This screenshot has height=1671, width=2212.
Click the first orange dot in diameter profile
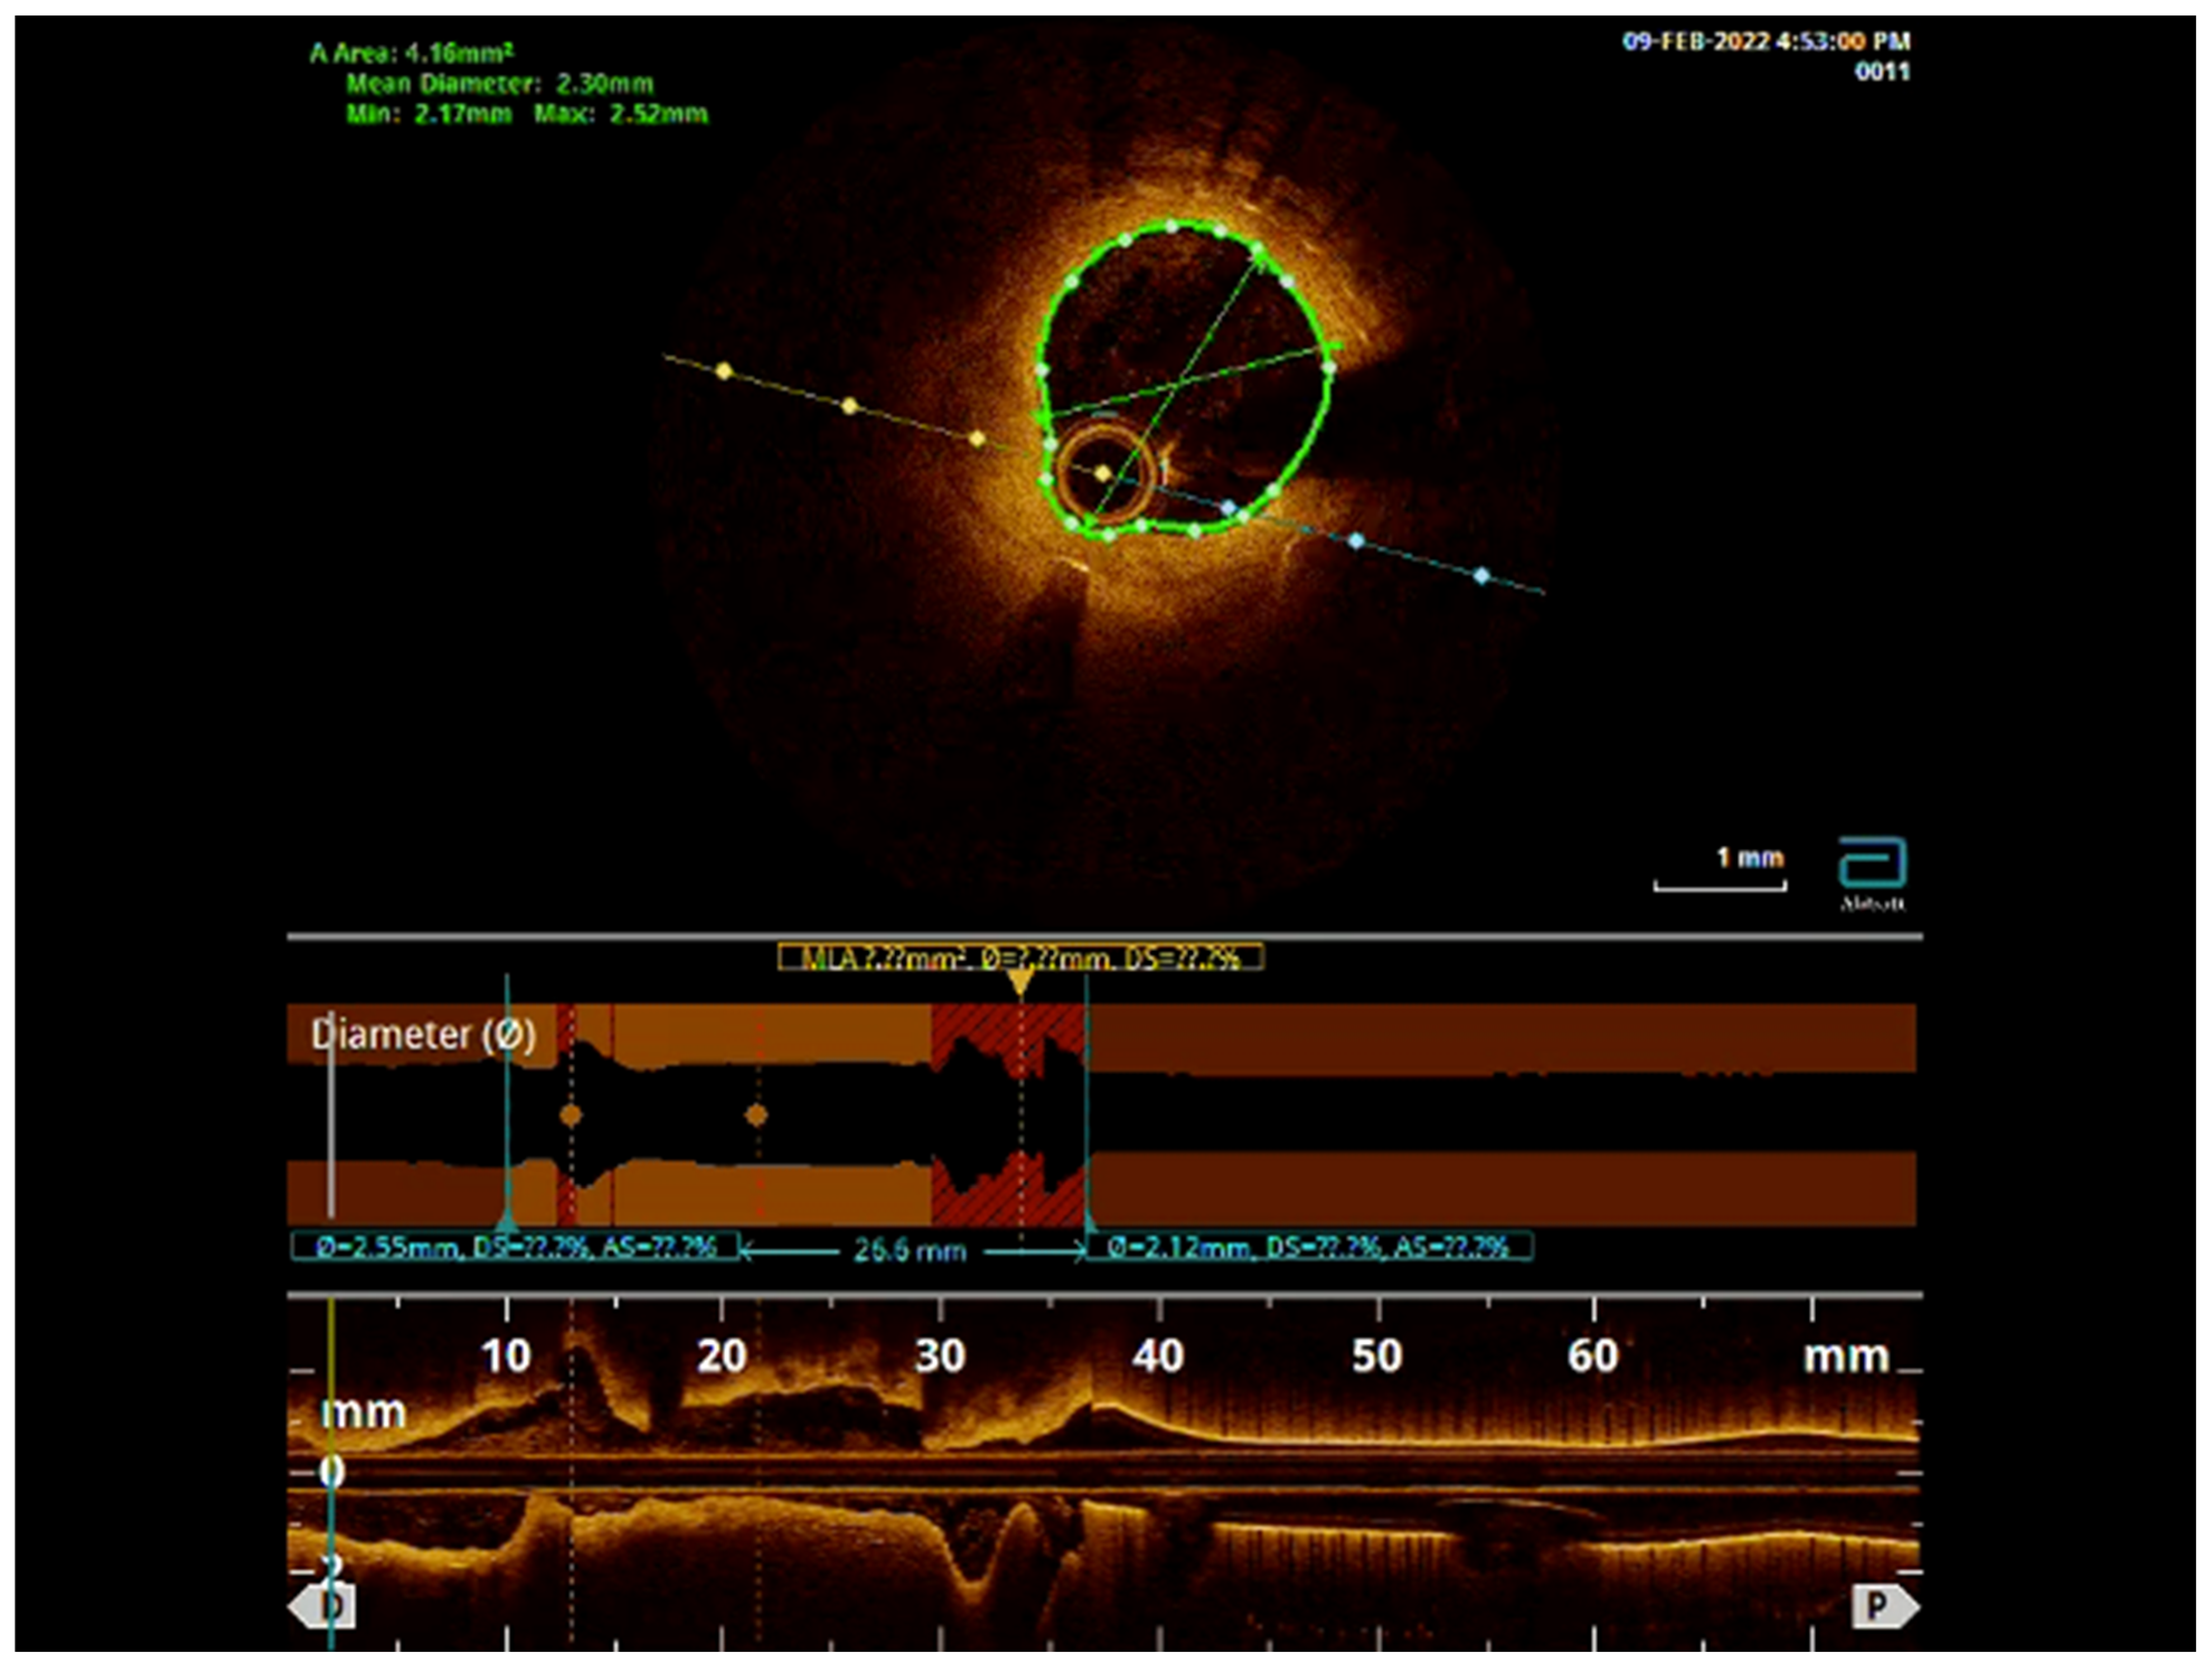point(570,1115)
